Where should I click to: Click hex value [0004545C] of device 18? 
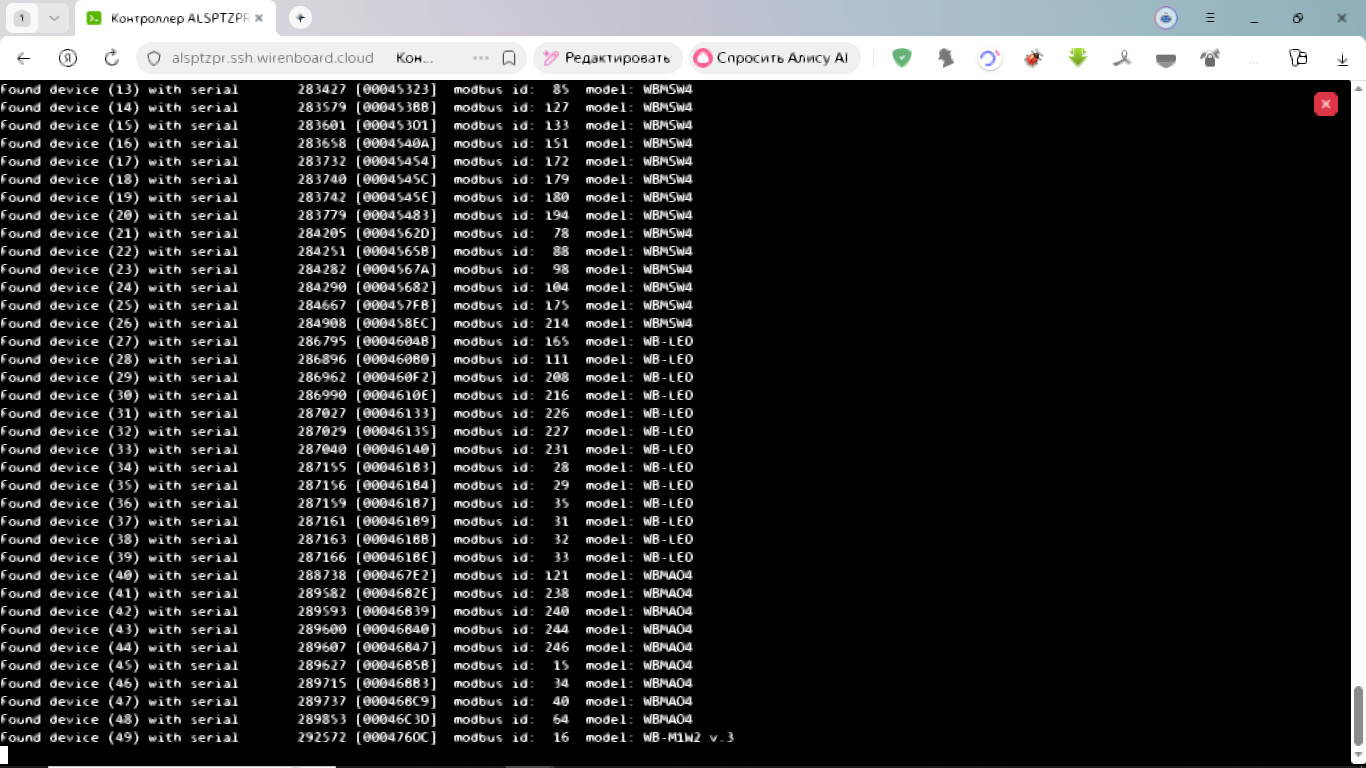tap(396, 179)
